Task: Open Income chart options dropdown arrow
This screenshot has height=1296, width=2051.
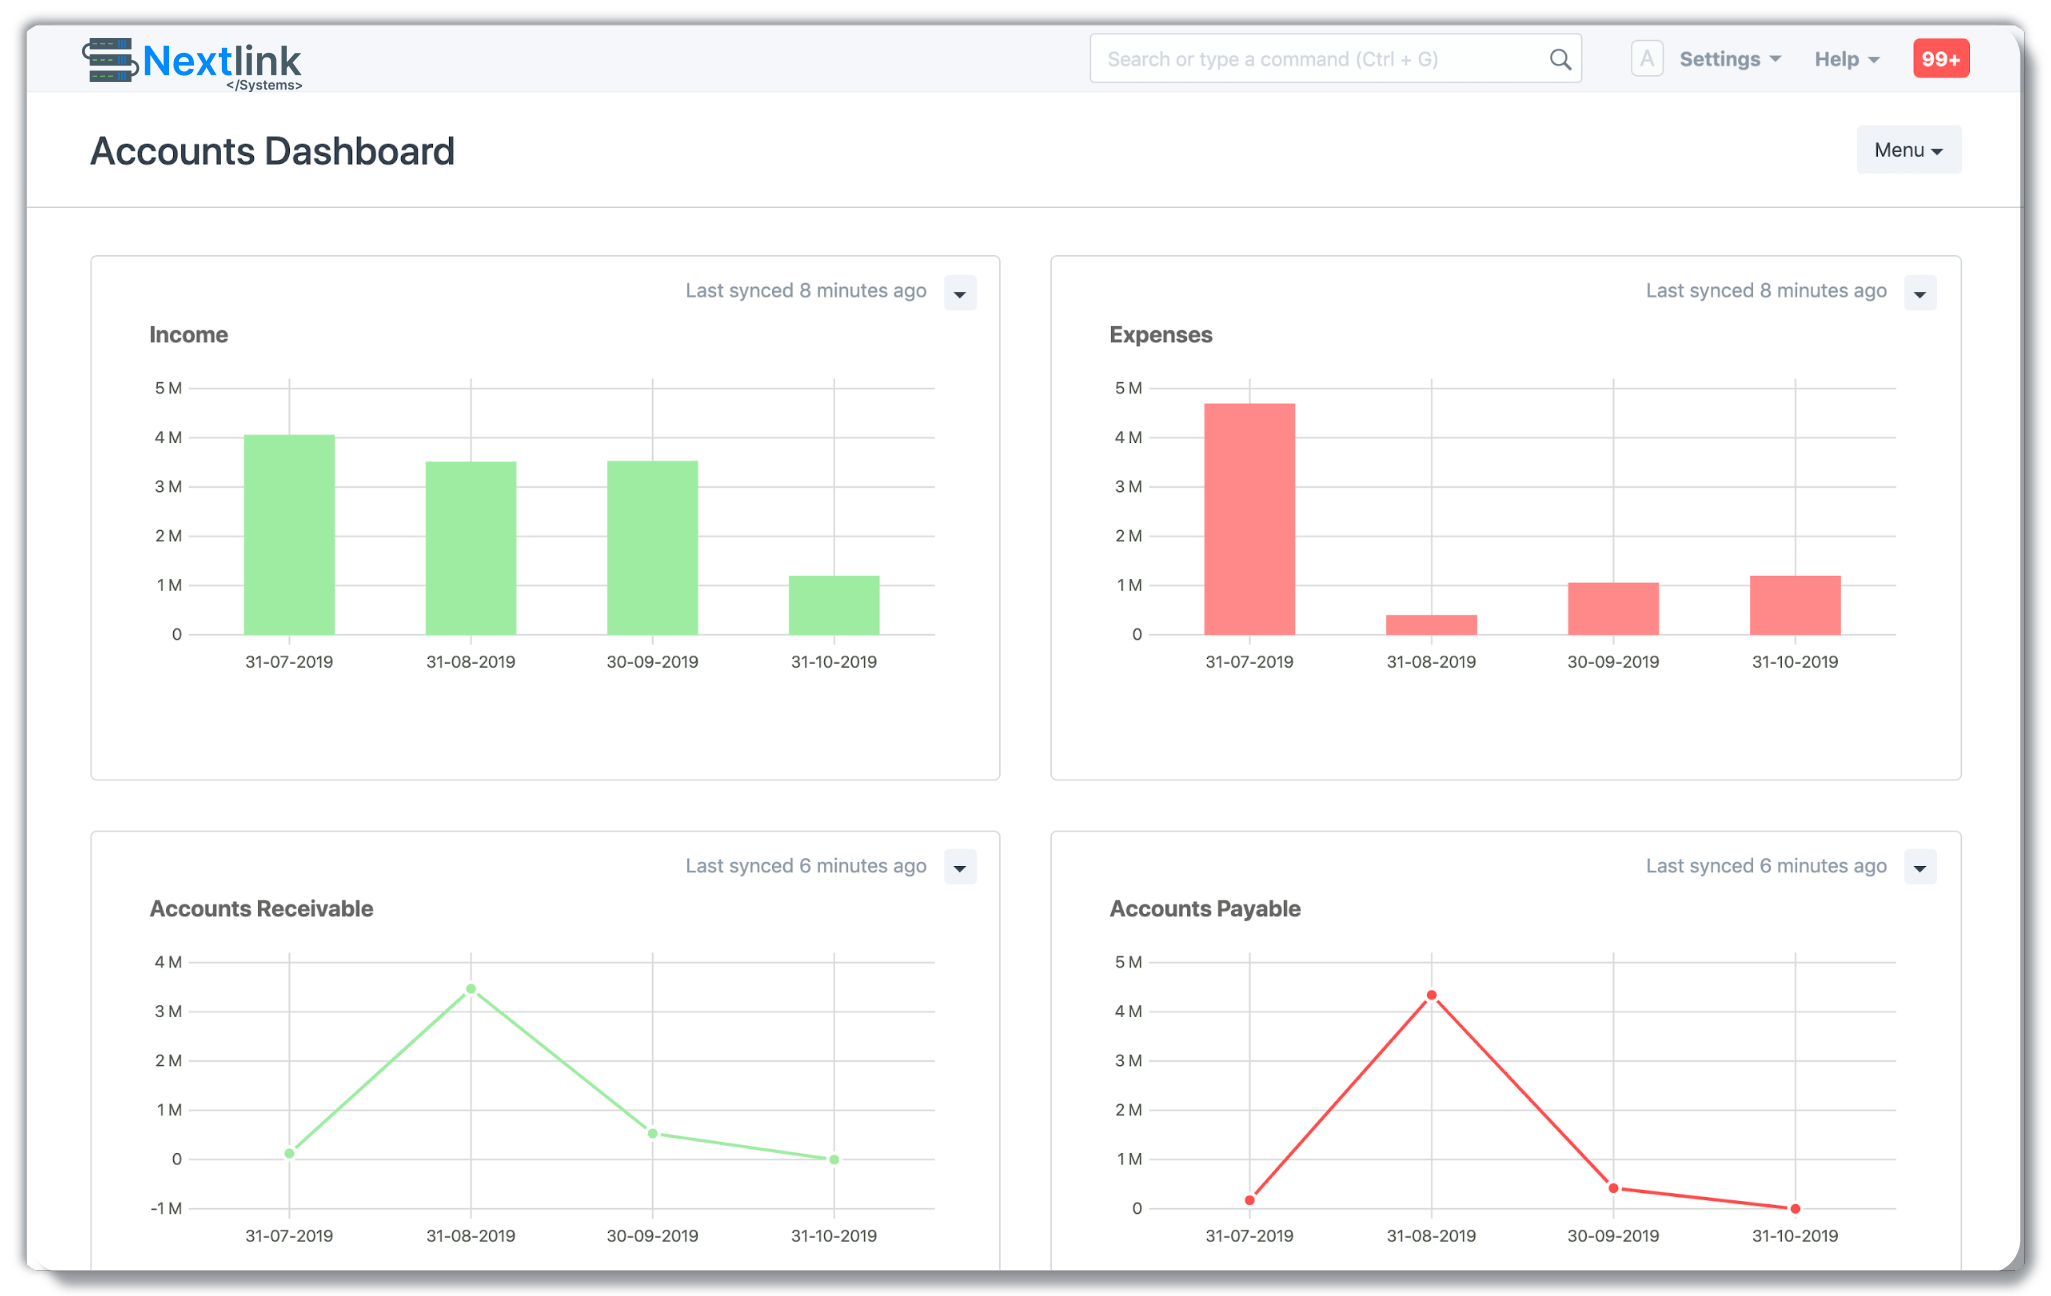Action: 959,293
